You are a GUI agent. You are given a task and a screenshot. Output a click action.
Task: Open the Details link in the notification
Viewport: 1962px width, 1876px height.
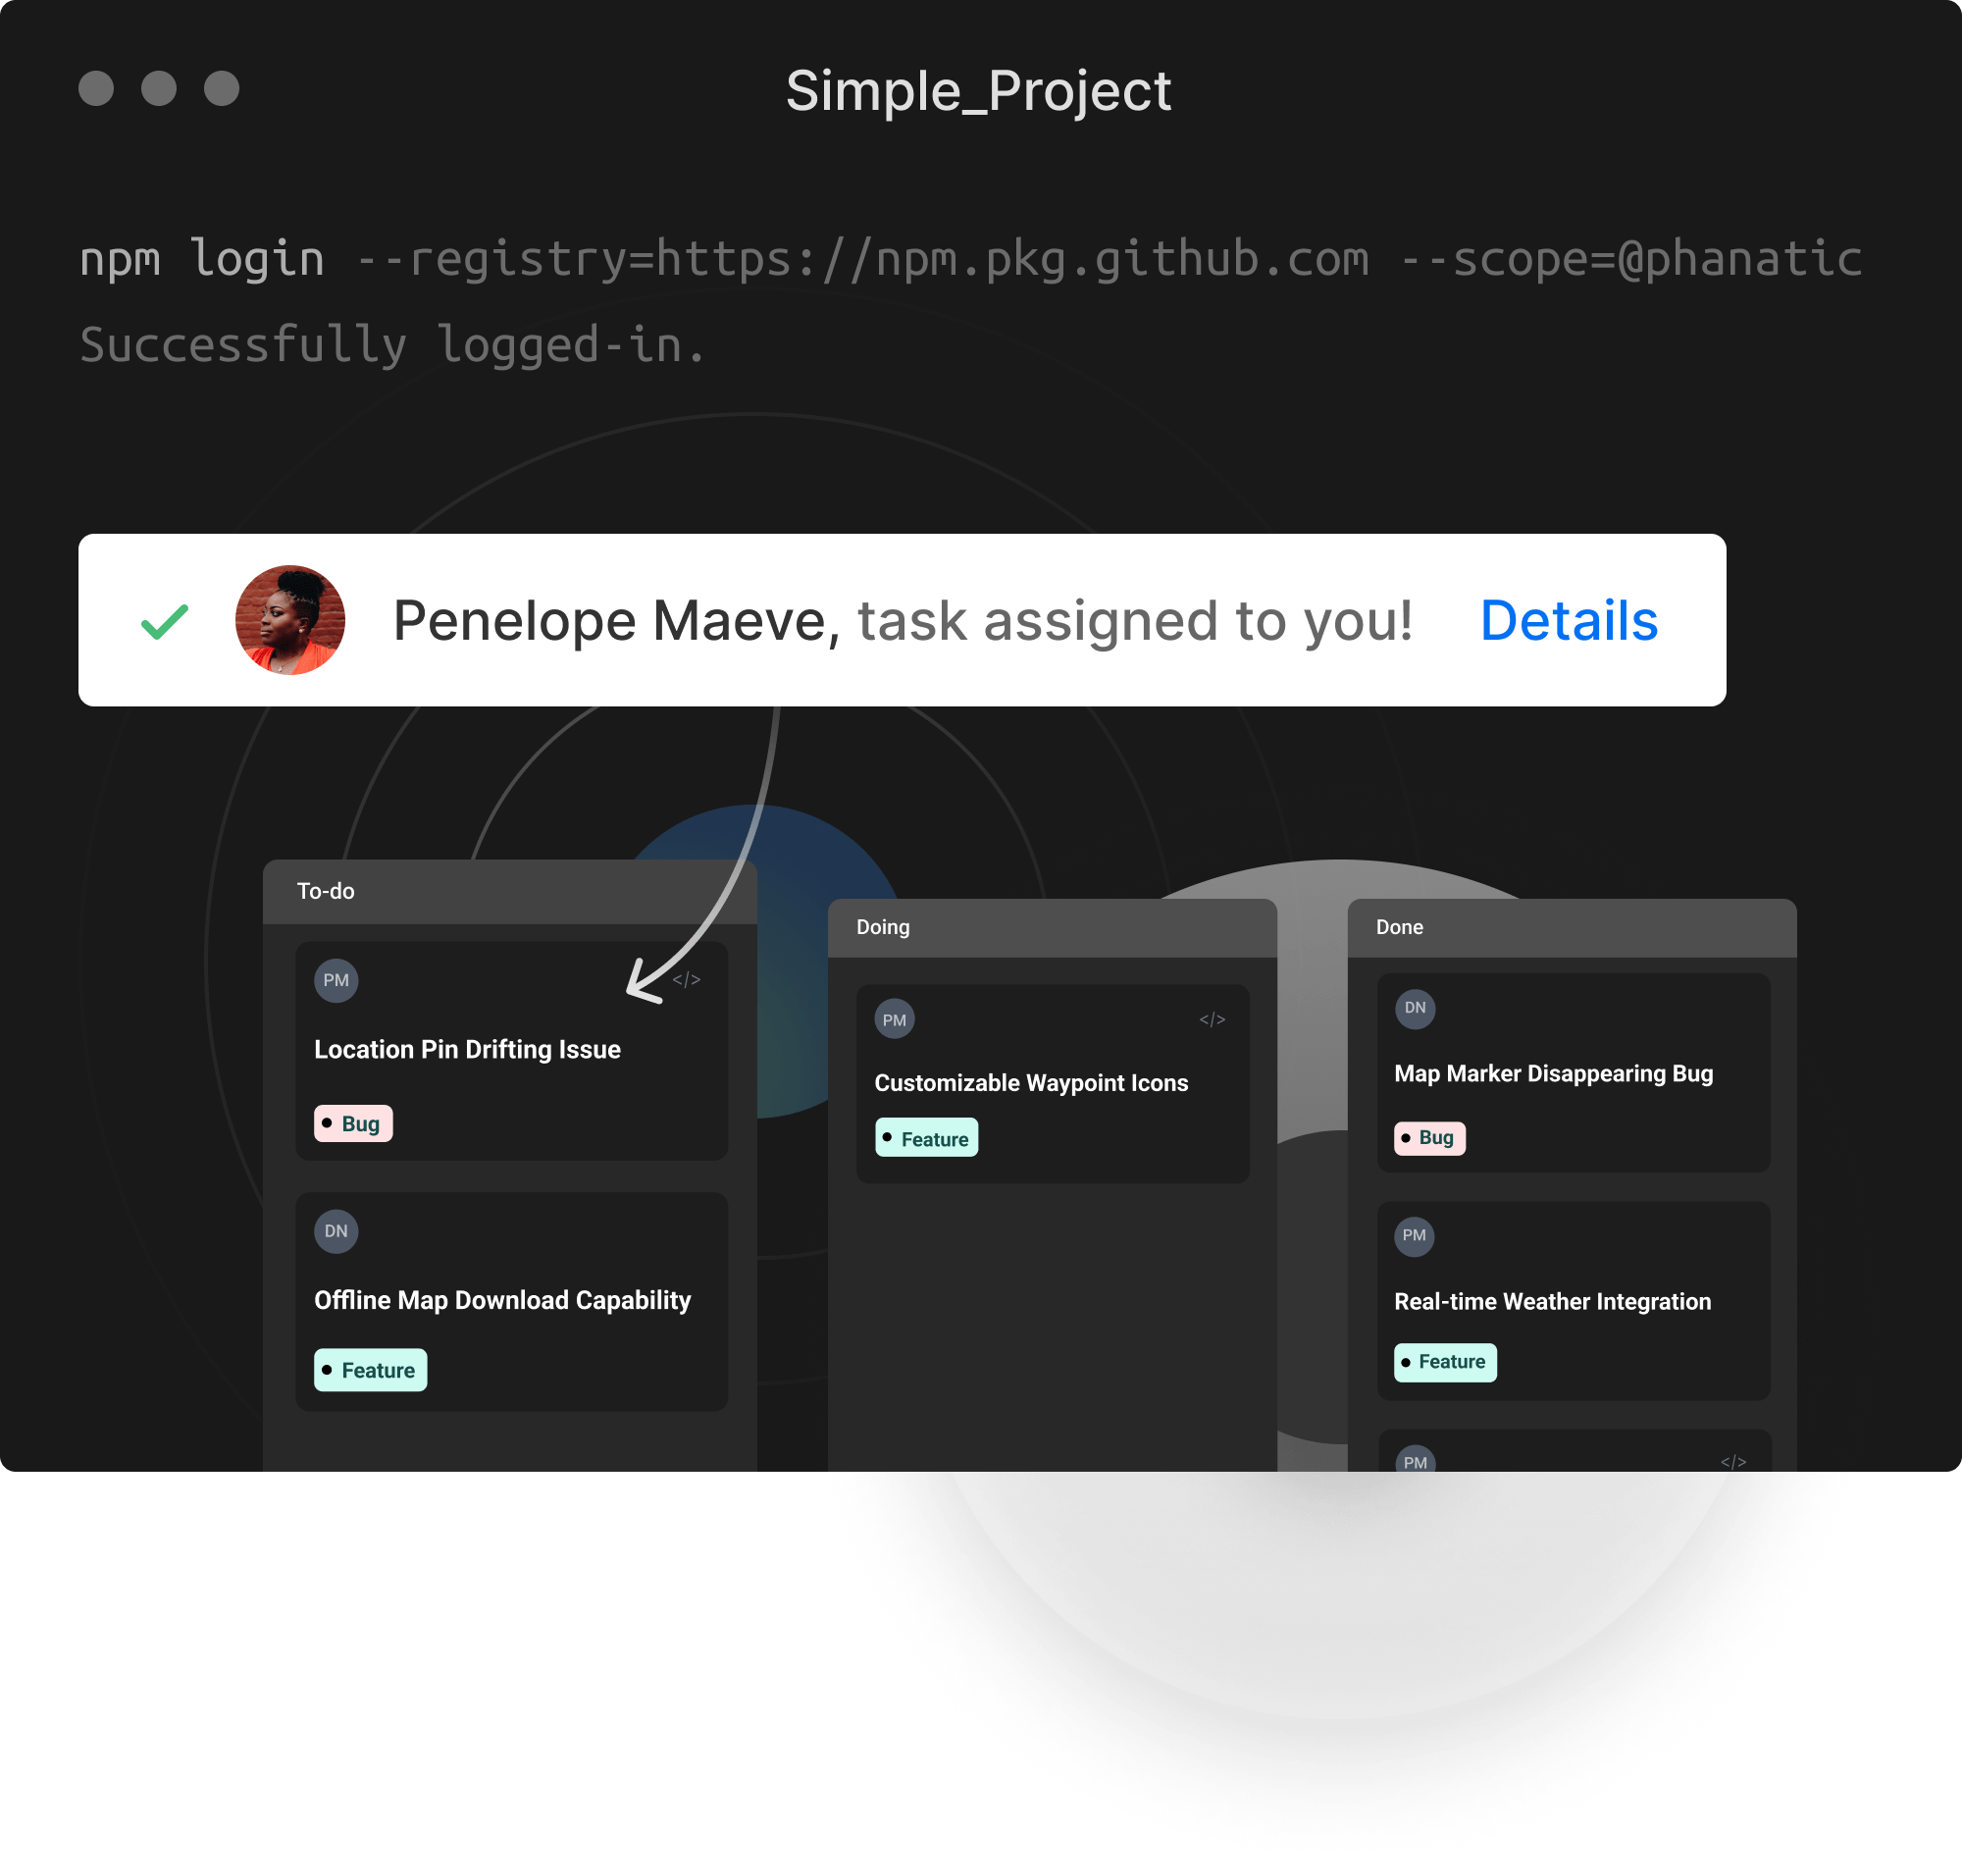1568,620
